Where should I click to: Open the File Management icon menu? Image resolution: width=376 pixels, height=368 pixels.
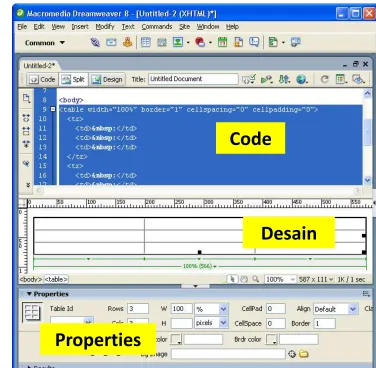284,79
